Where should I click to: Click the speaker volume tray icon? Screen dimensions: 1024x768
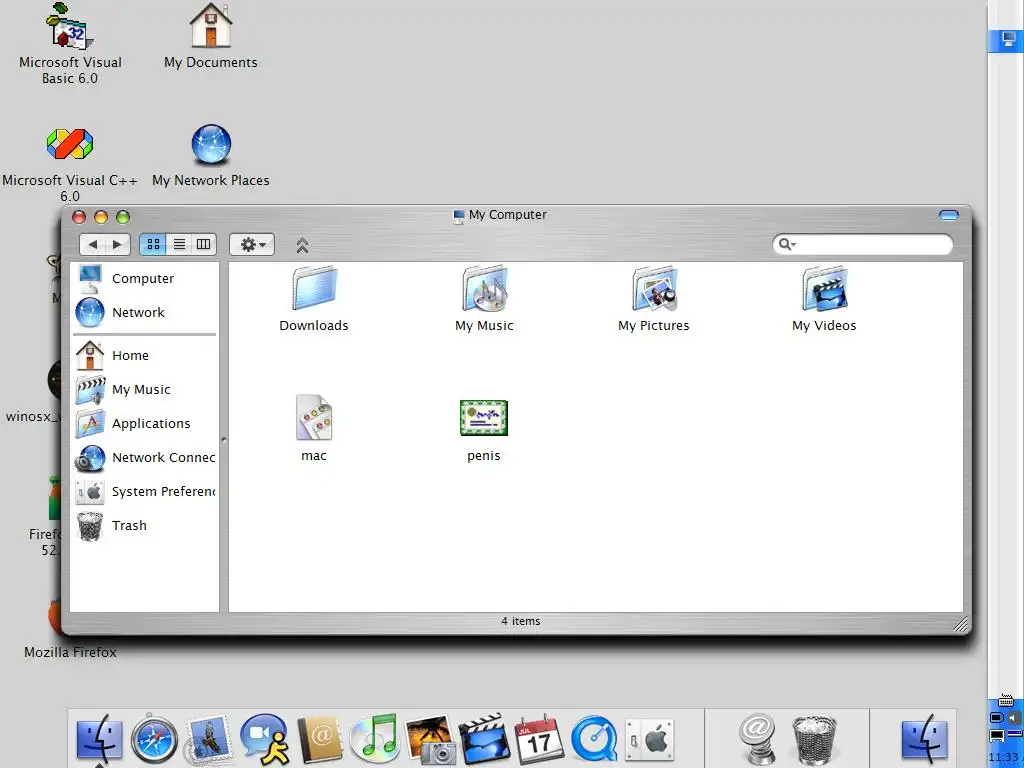(1015, 718)
